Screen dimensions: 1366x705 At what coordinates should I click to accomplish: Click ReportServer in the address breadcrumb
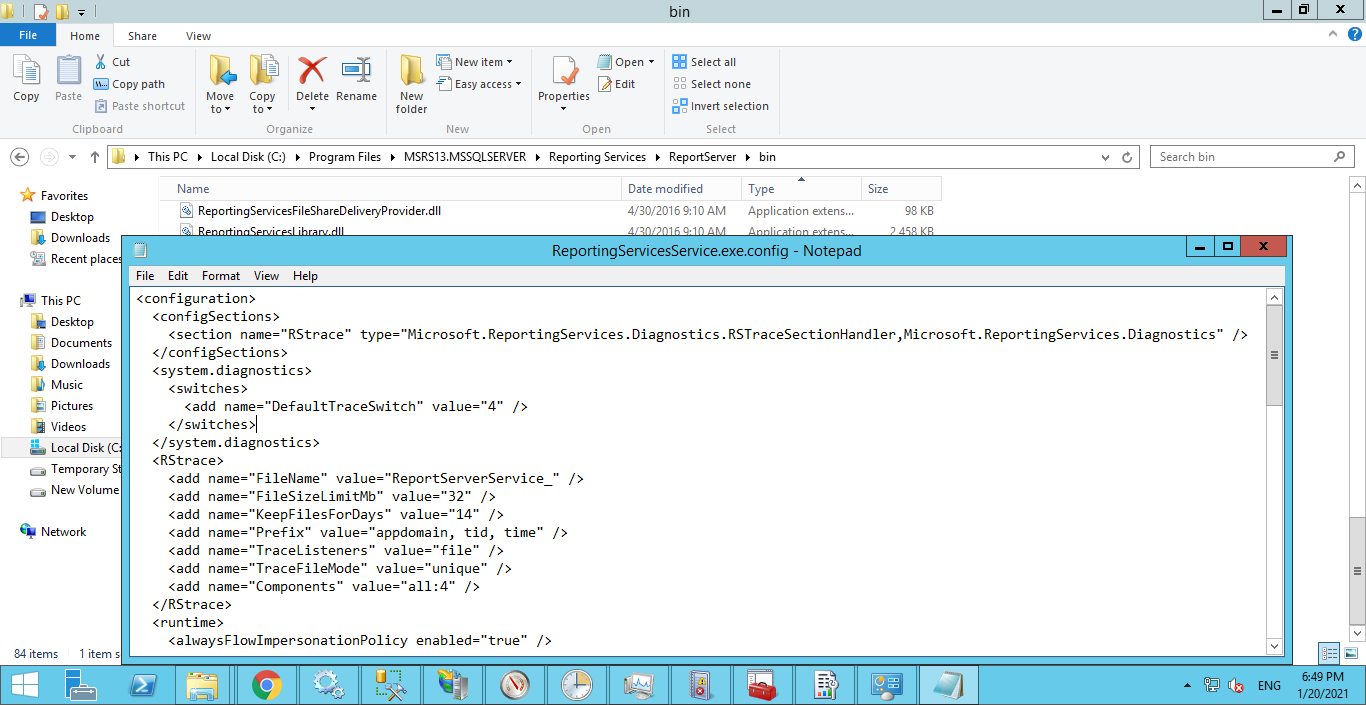click(x=702, y=157)
